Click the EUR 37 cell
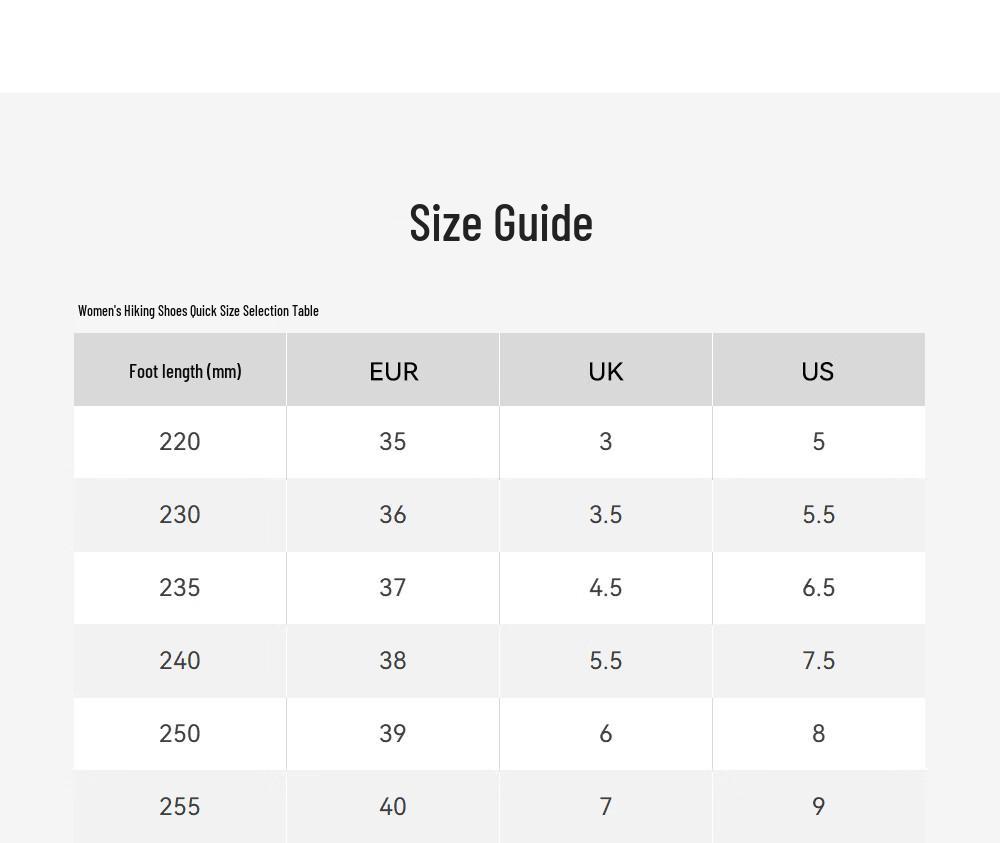This screenshot has height=843, width=1000. point(393,588)
